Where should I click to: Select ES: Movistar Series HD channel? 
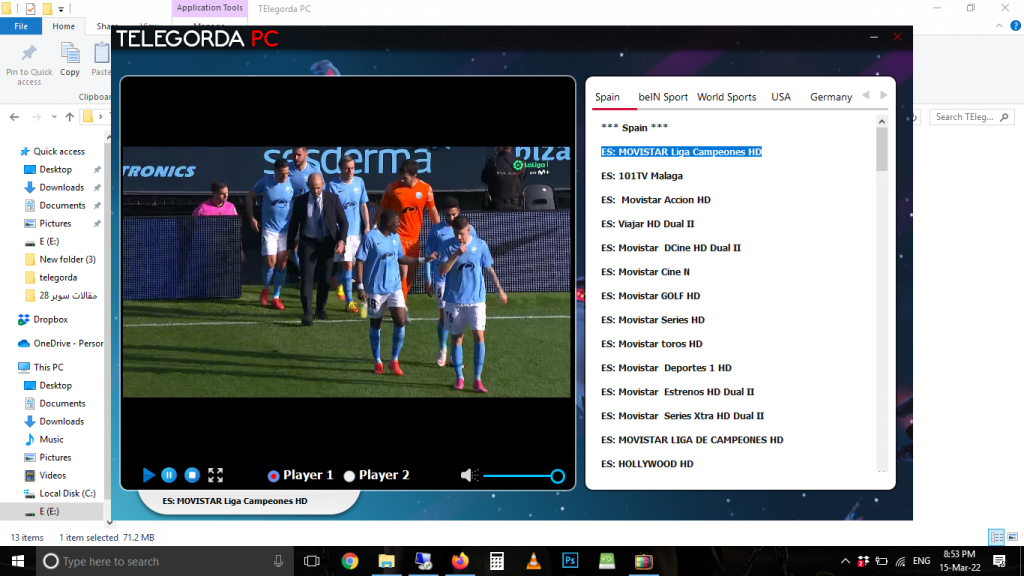coord(653,320)
